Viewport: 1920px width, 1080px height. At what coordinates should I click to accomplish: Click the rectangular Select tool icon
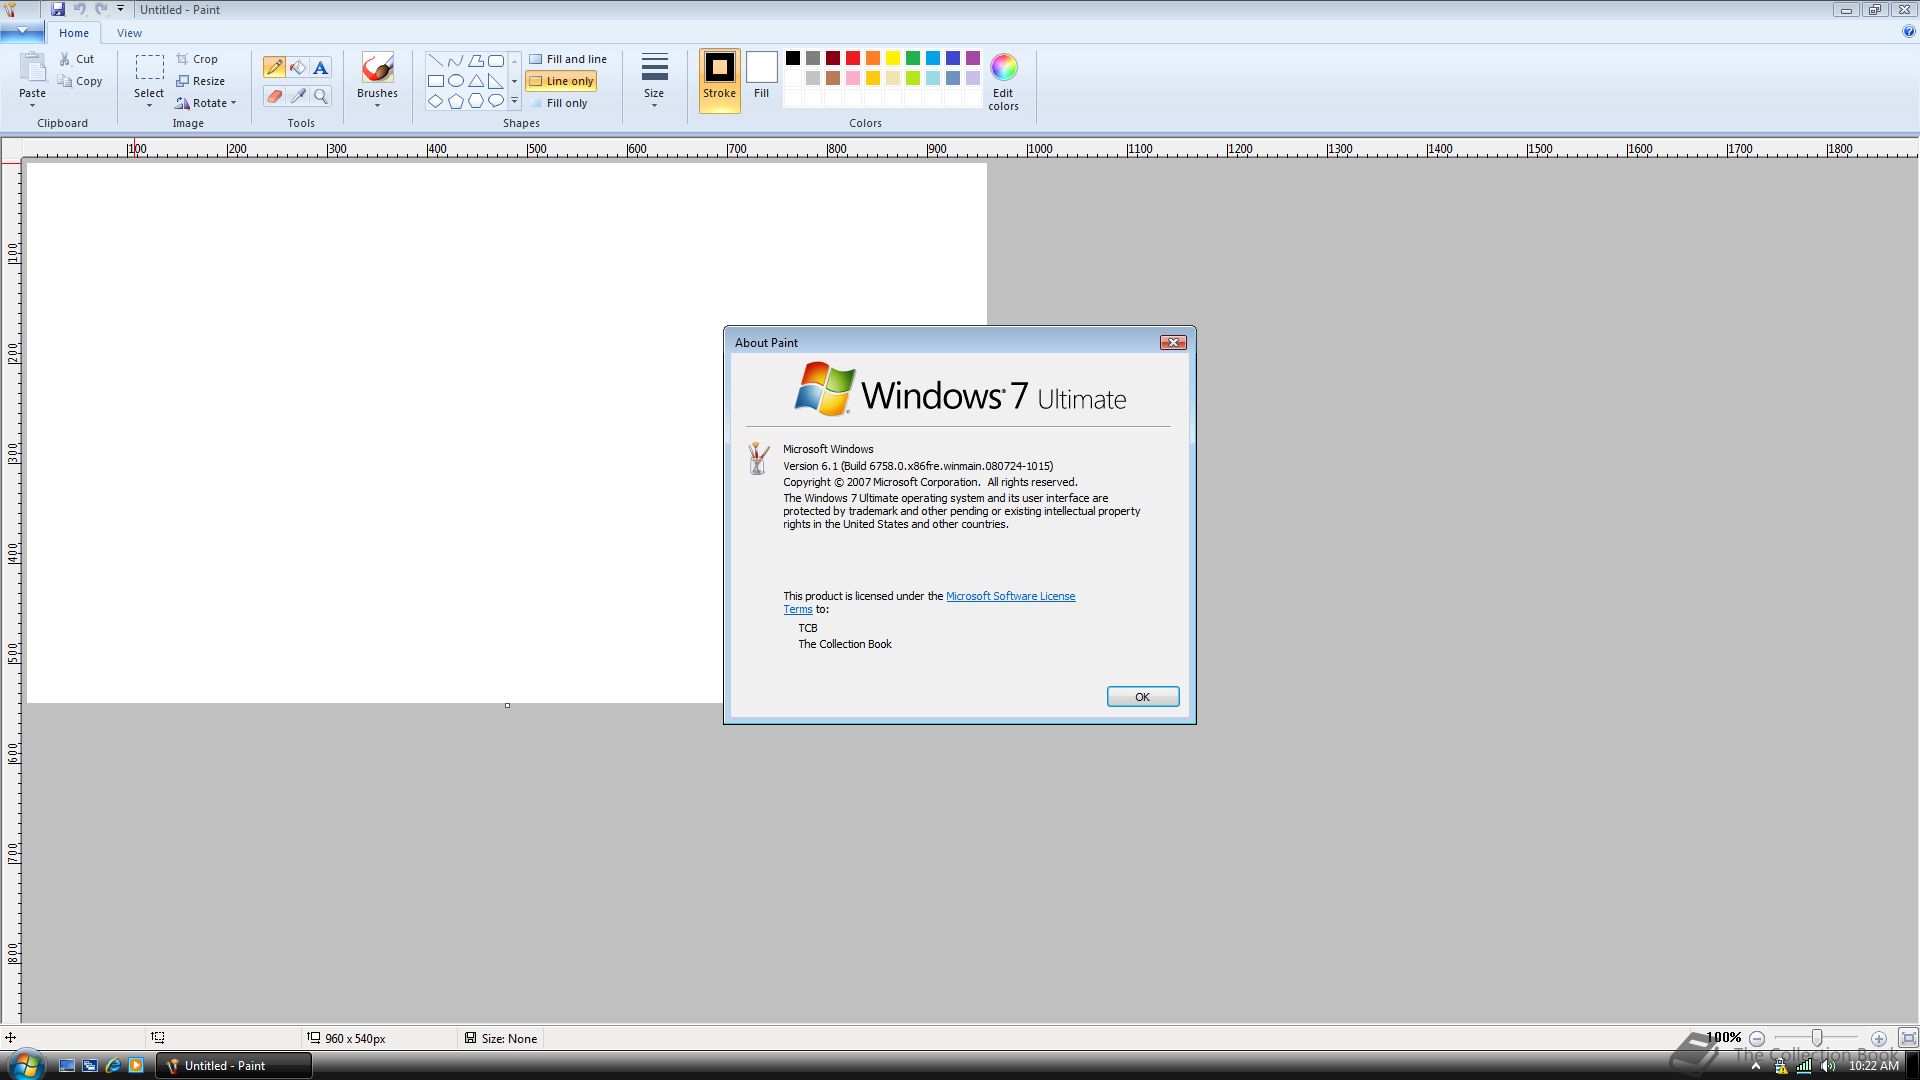[x=149, y=67]
